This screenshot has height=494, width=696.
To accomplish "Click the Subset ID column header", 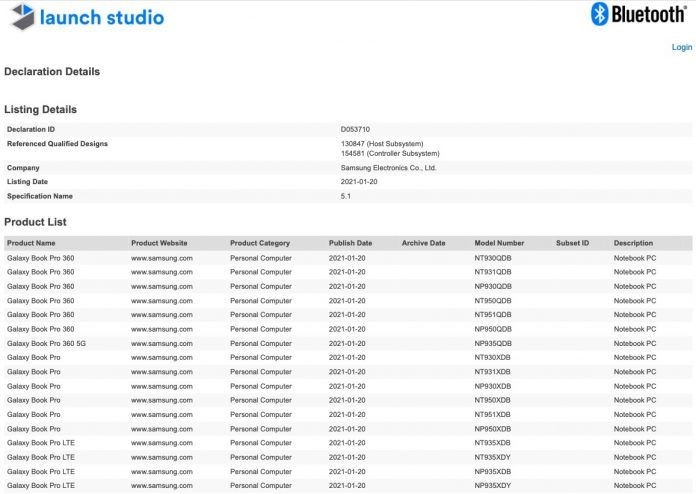I will (572, 243).
